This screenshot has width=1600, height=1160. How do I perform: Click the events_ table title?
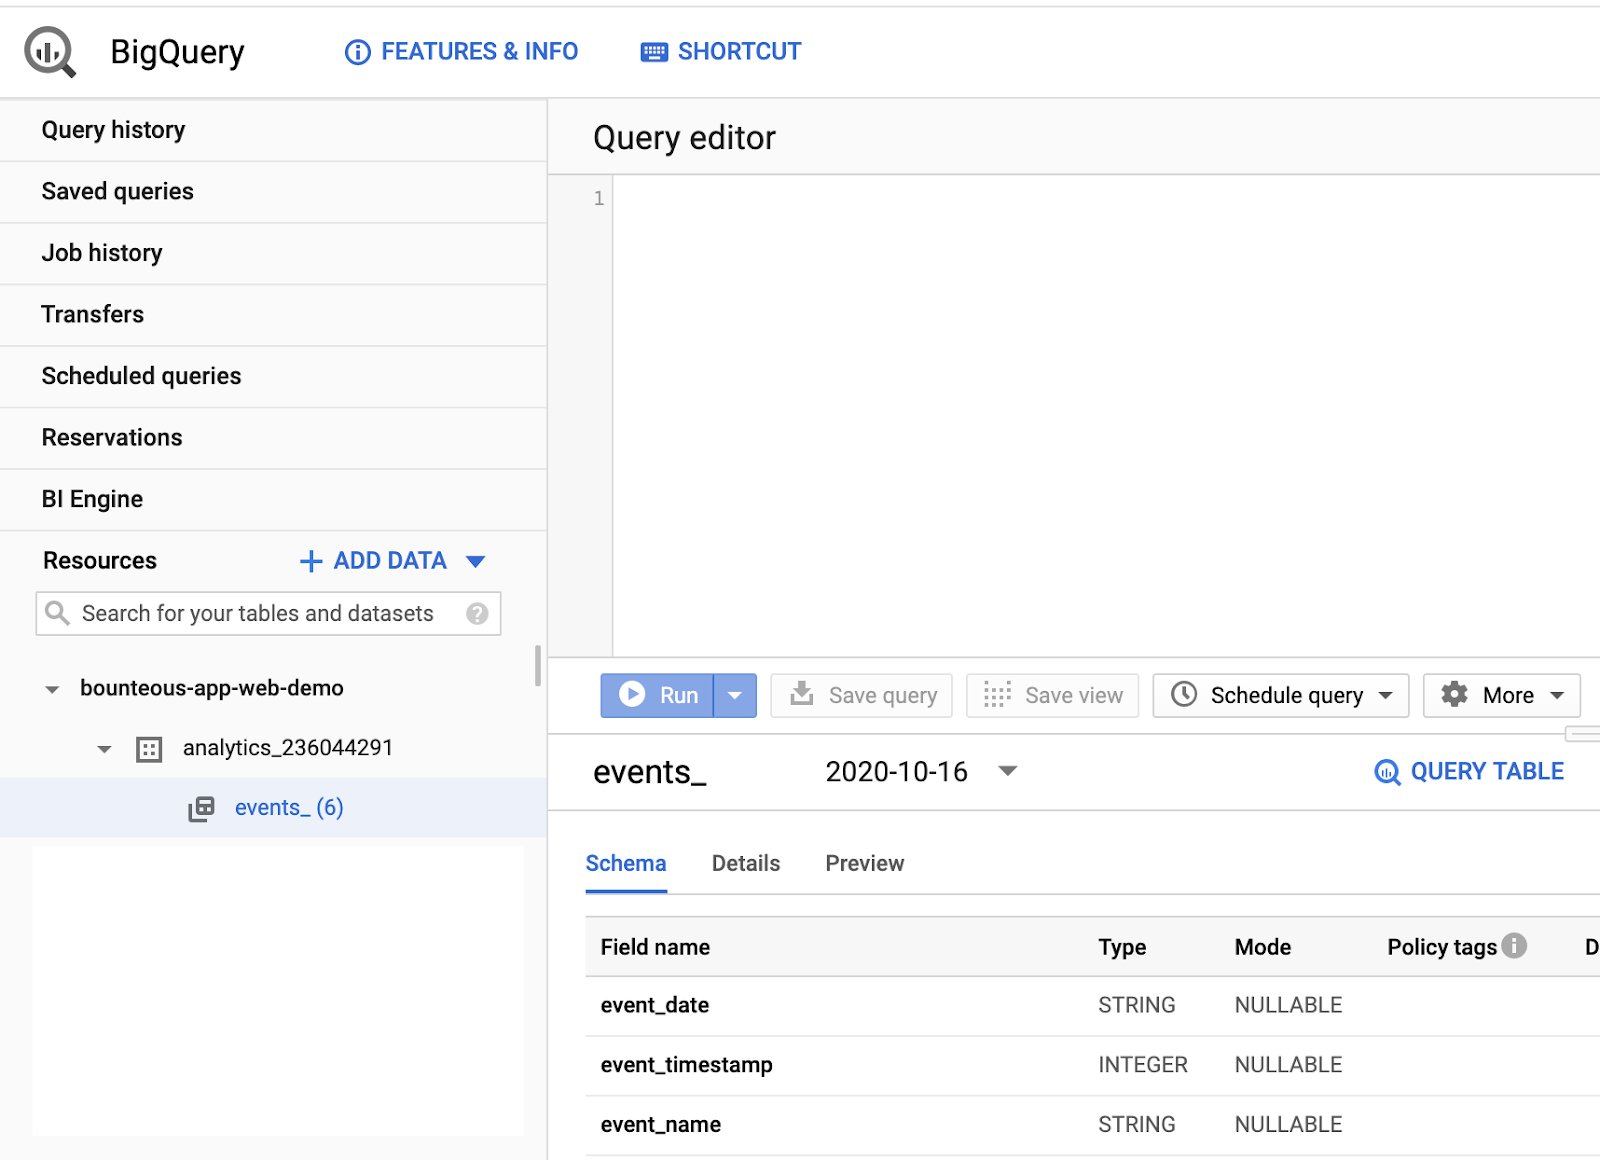pos(650,772)
